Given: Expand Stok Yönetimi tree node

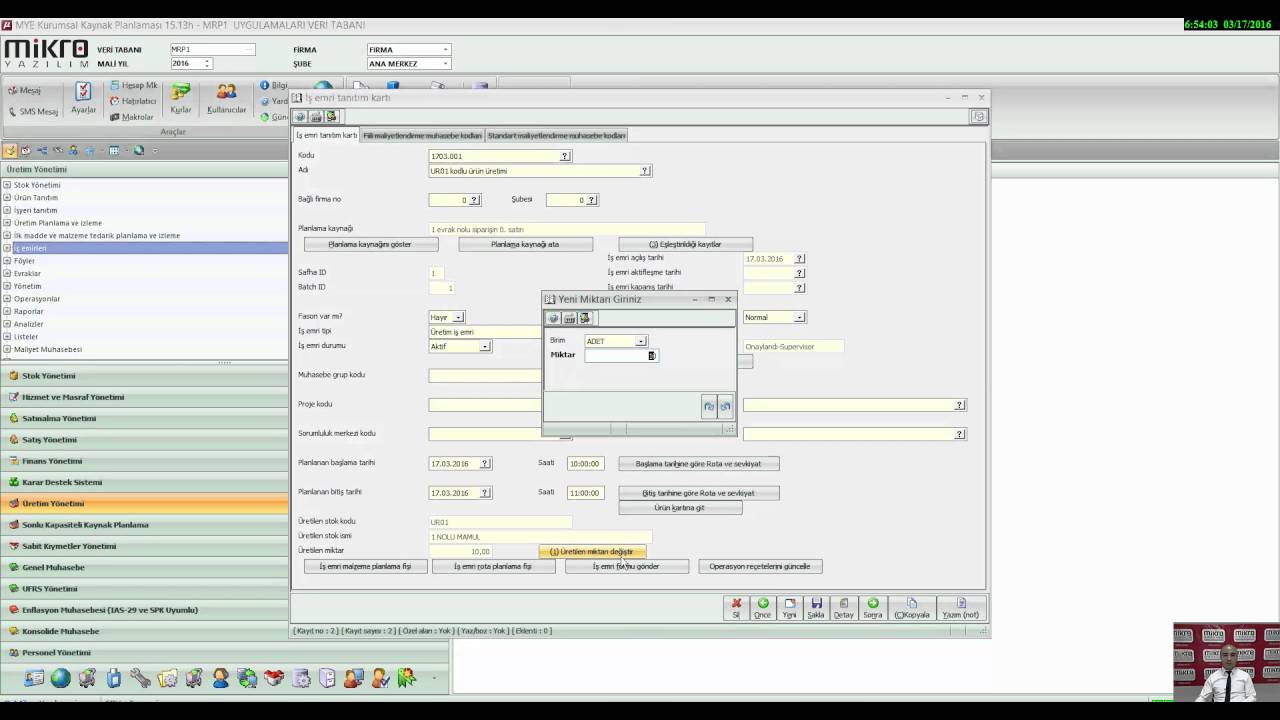Looking at the screenshot, I should click(7, 185).
